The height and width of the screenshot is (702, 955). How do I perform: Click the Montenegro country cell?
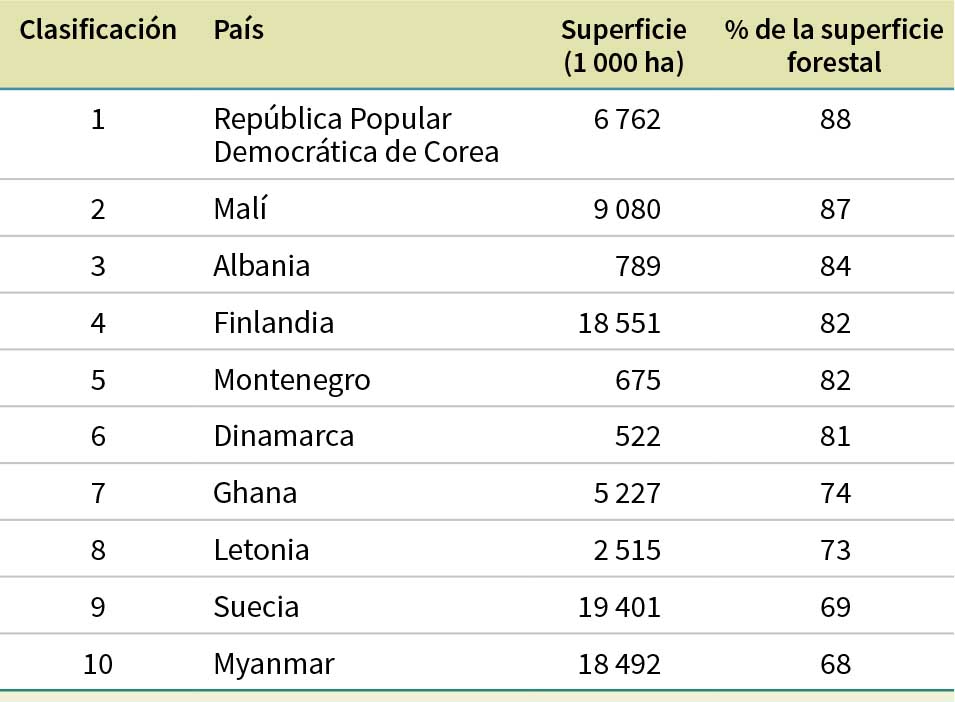pyautogui.click(x=291, y=380)
